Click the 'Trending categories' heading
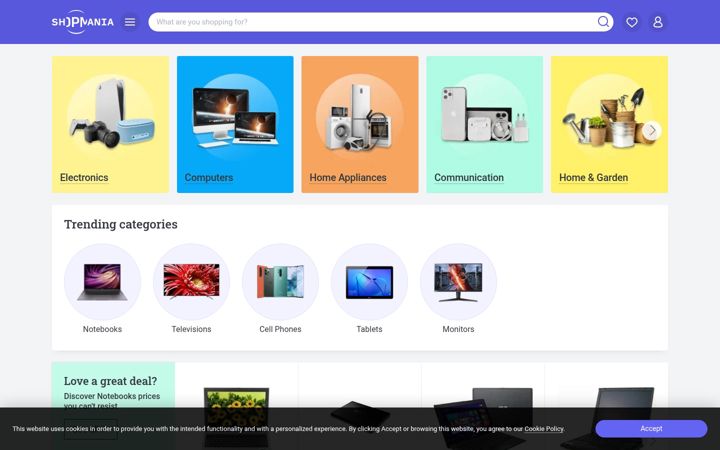Image resolution: width=720 pixels, height=450 pixels. pyautogui.click(x=121, y=224)
